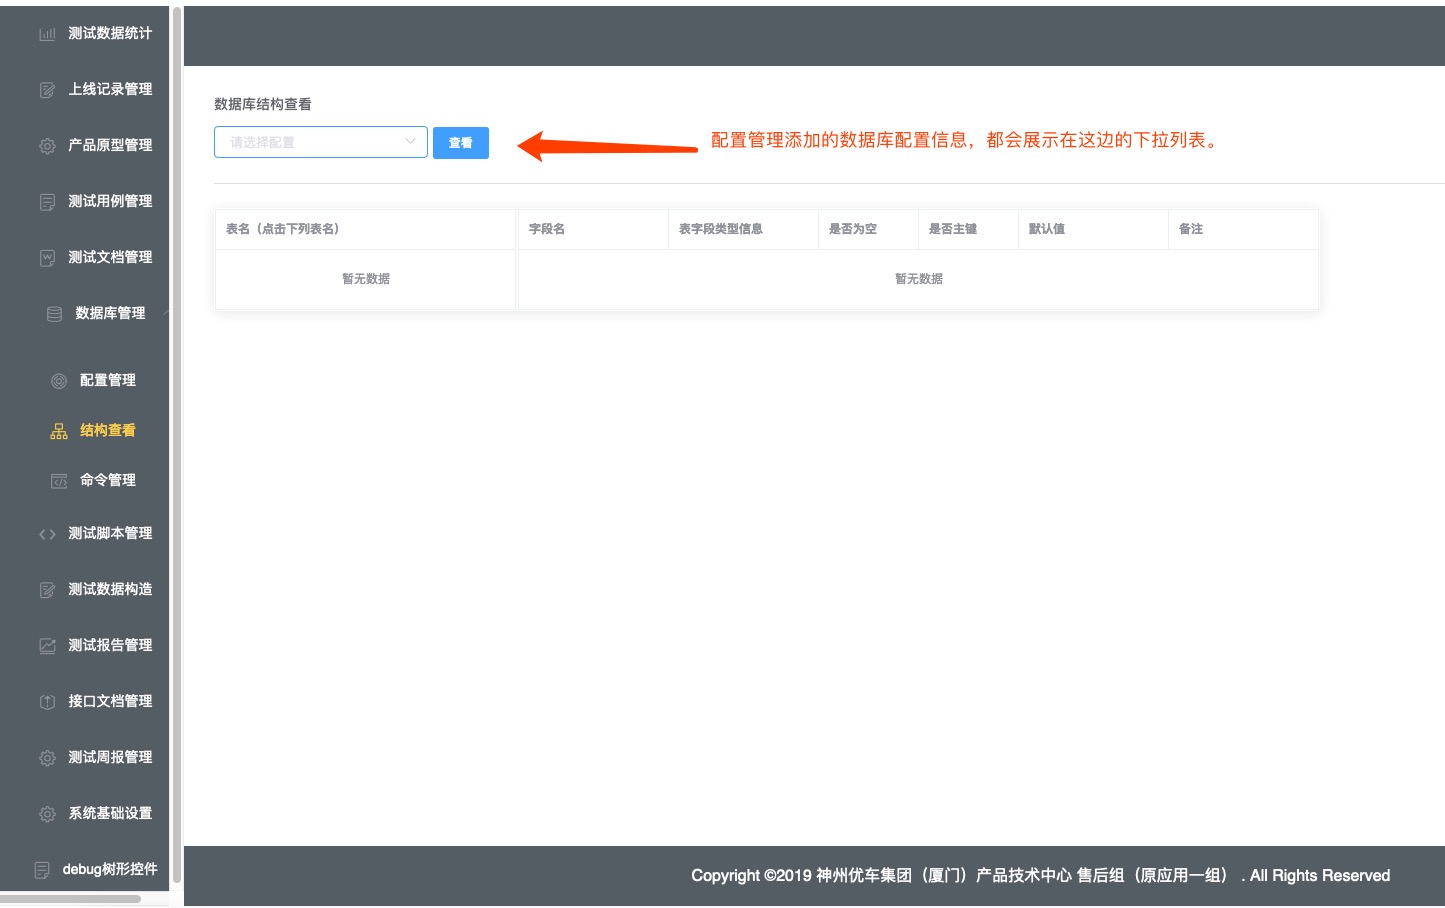Open the 请选择配置 dropdown

[x=321, y=142]
